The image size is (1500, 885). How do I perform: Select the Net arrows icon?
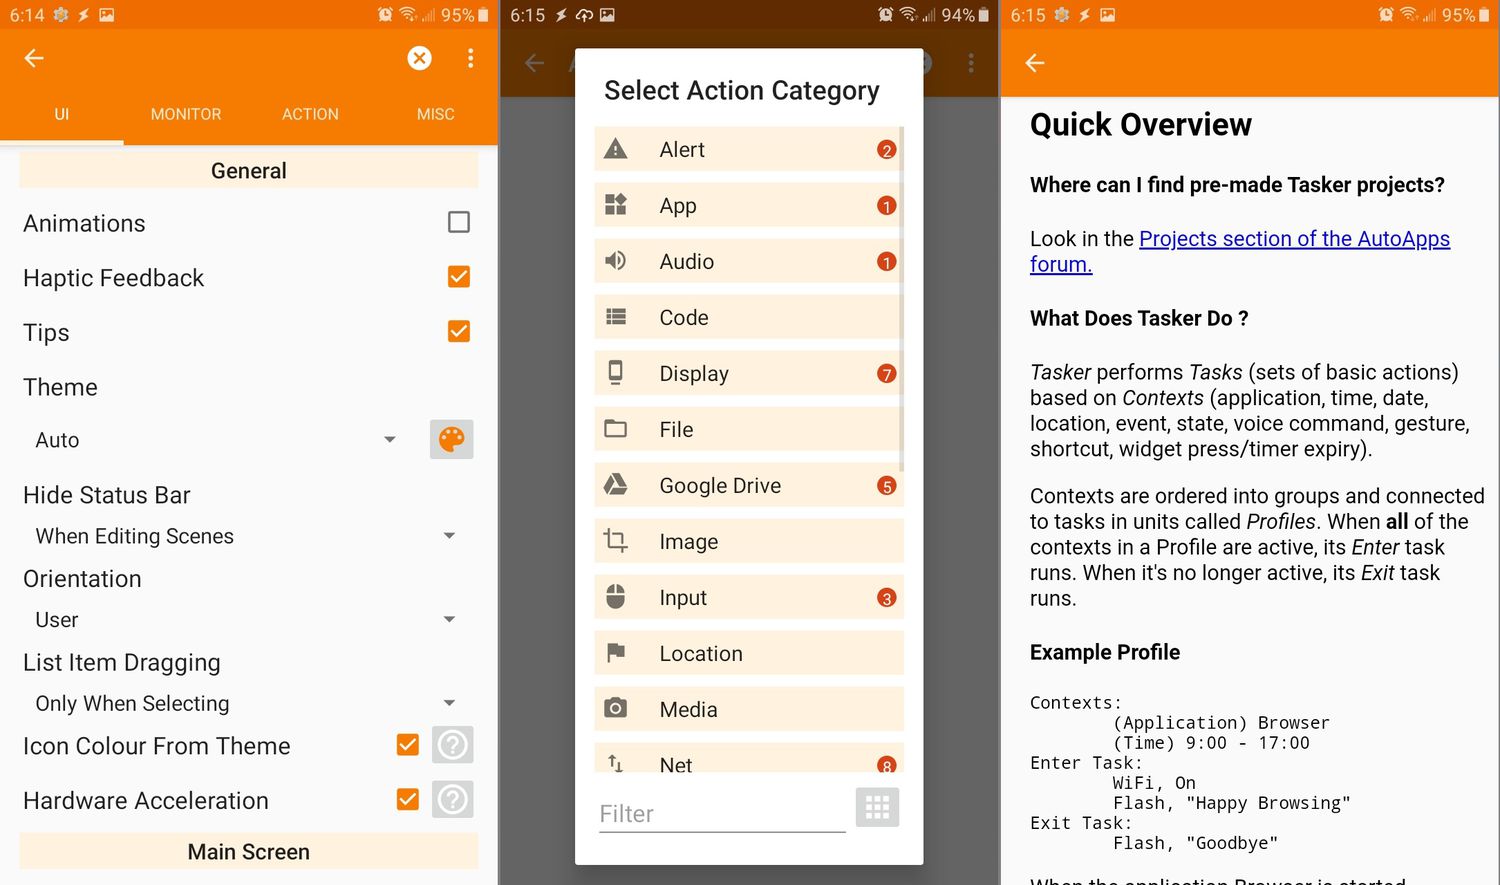(616, 763)
